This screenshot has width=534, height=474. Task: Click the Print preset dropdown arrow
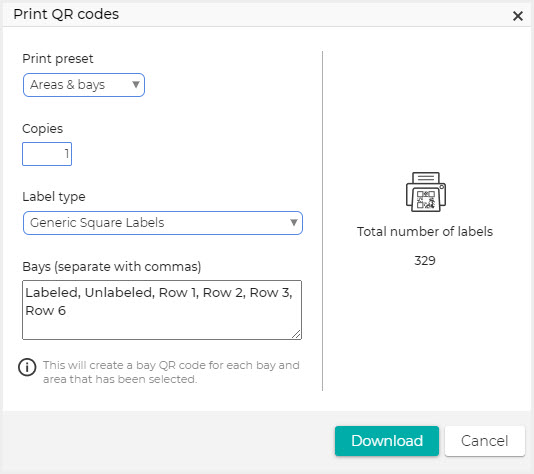click(x=136, y=84)
